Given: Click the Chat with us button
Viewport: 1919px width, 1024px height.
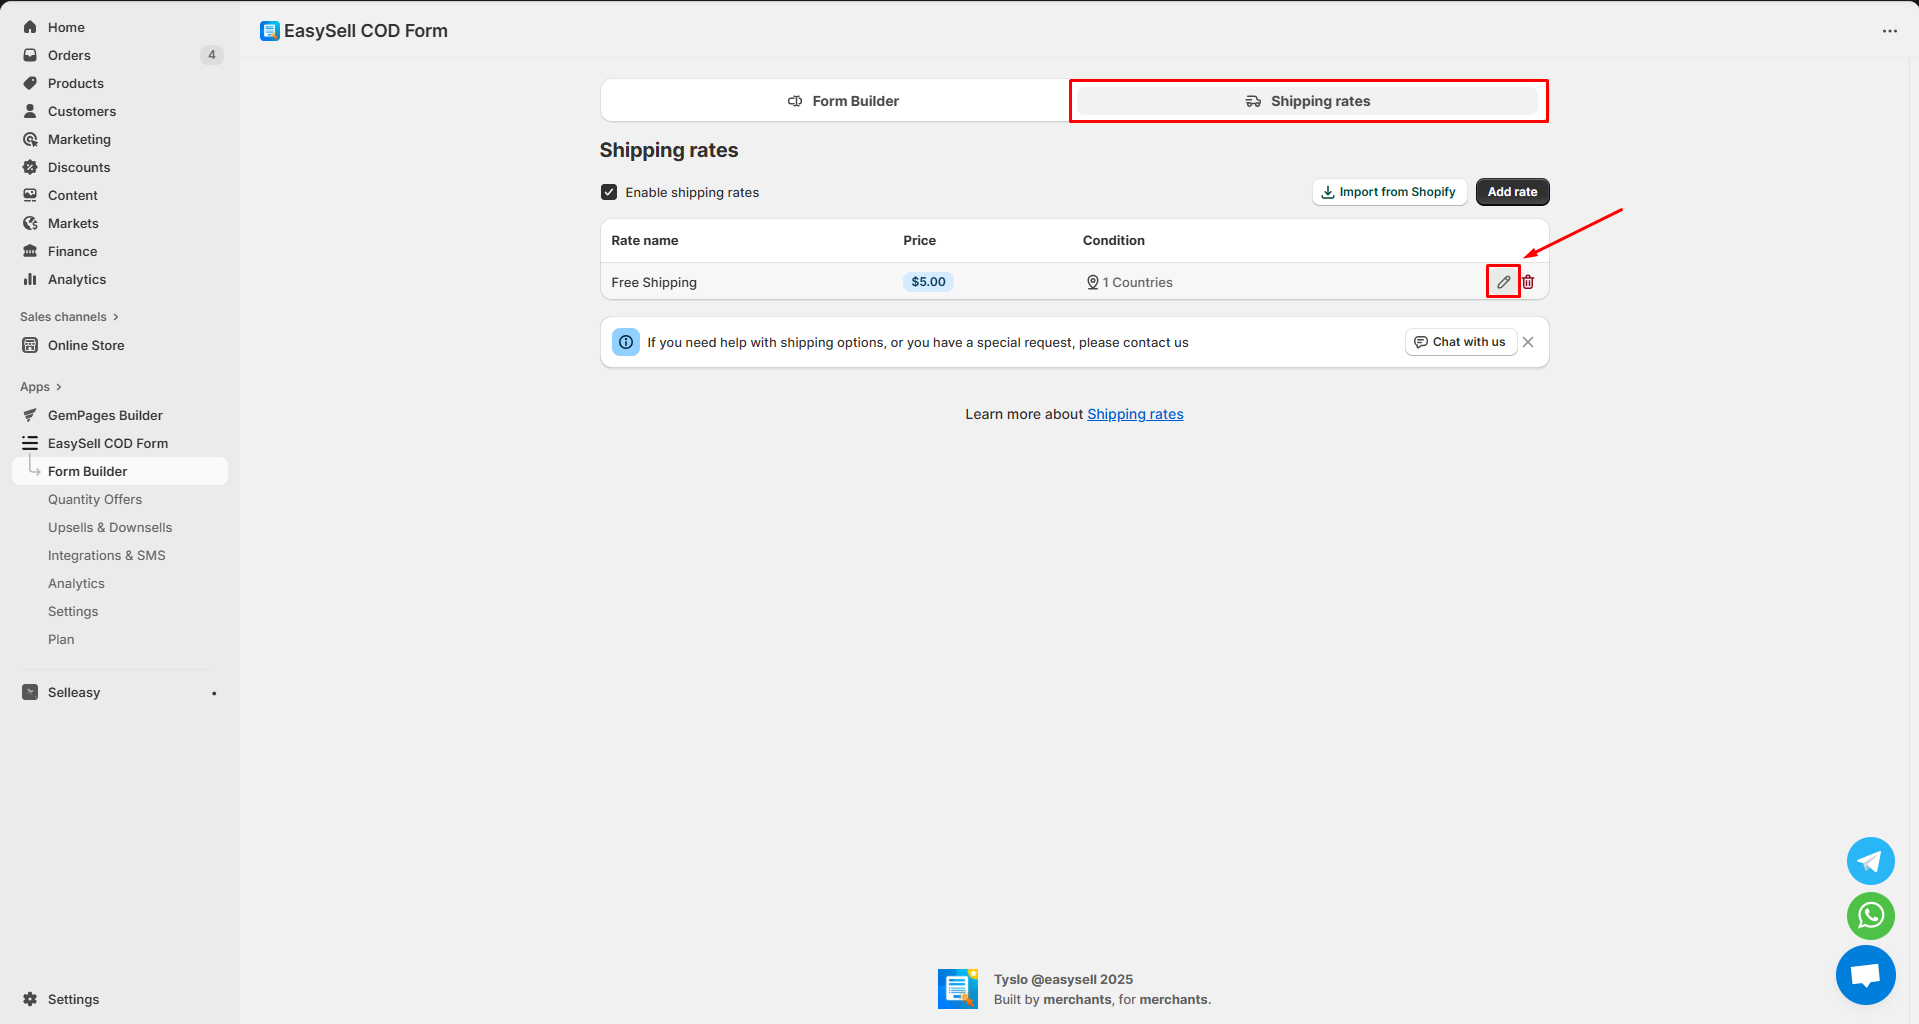Looking at the screenshot, I should click(1459, 342).
